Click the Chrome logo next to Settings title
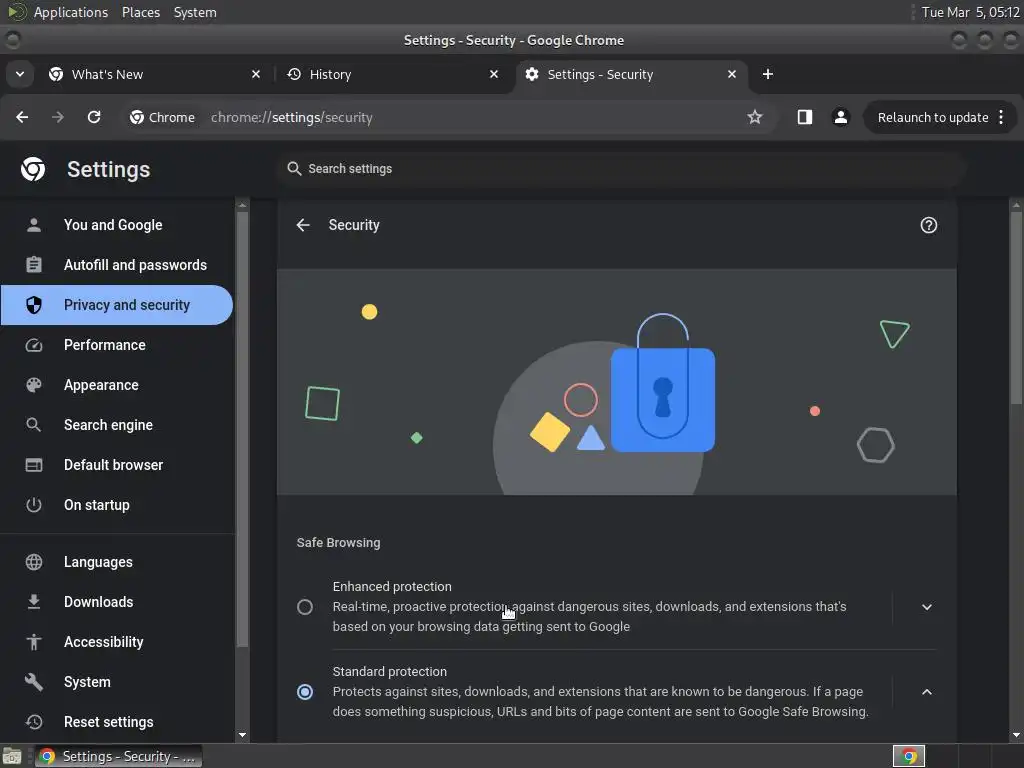This screenshot has width=1024, height=768. (x=33, y=169)
